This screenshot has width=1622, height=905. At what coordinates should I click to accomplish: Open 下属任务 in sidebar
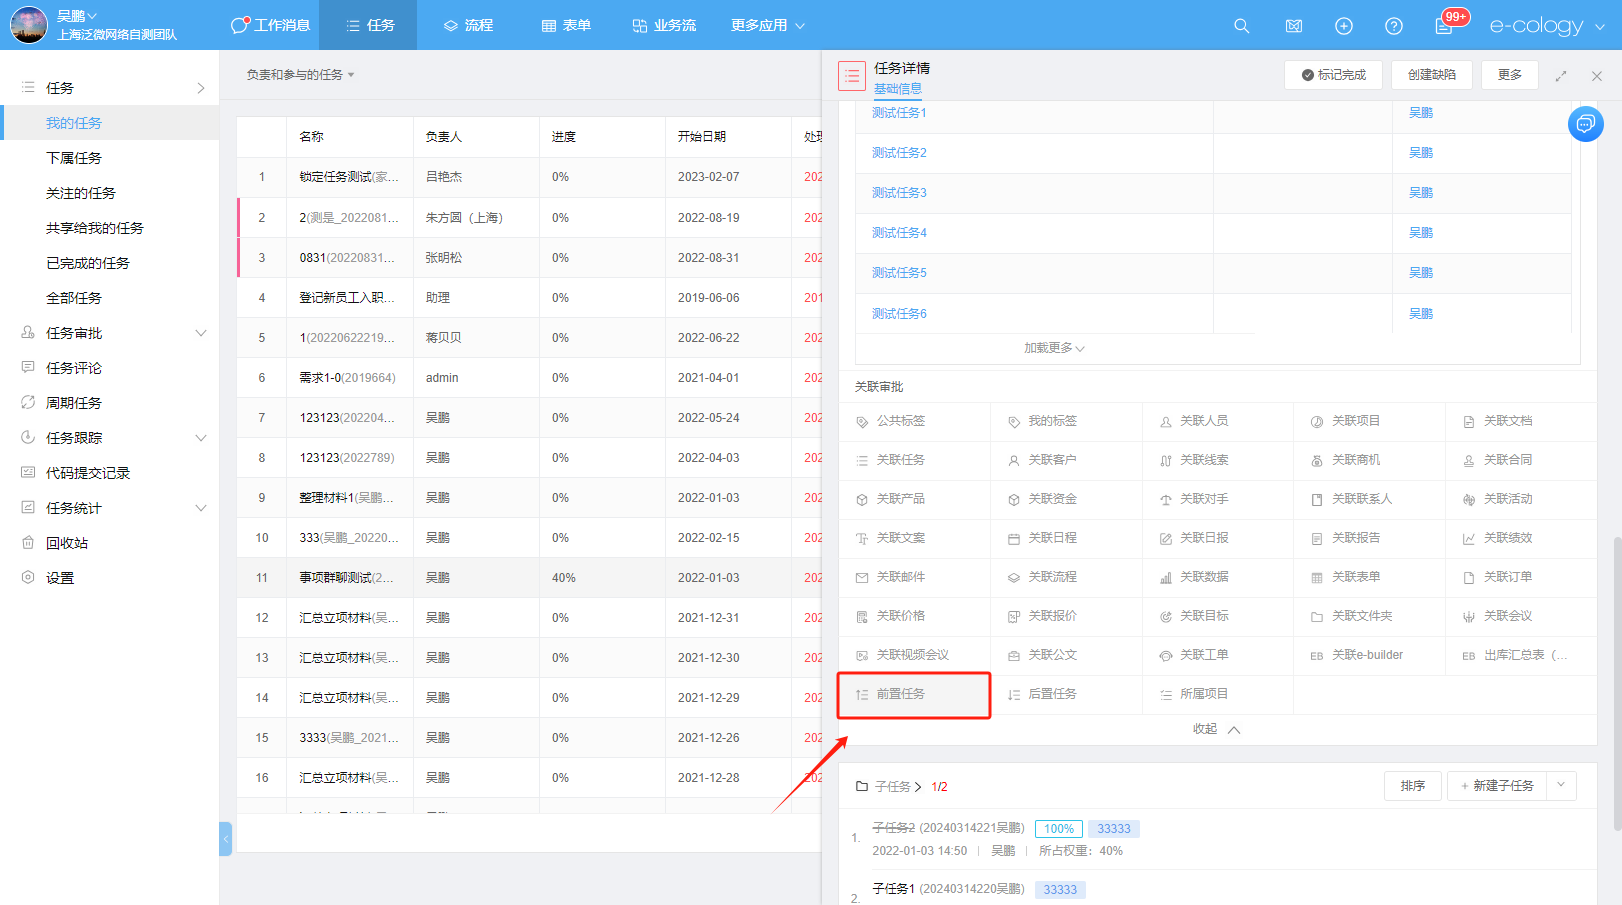[x=74, y=158]
